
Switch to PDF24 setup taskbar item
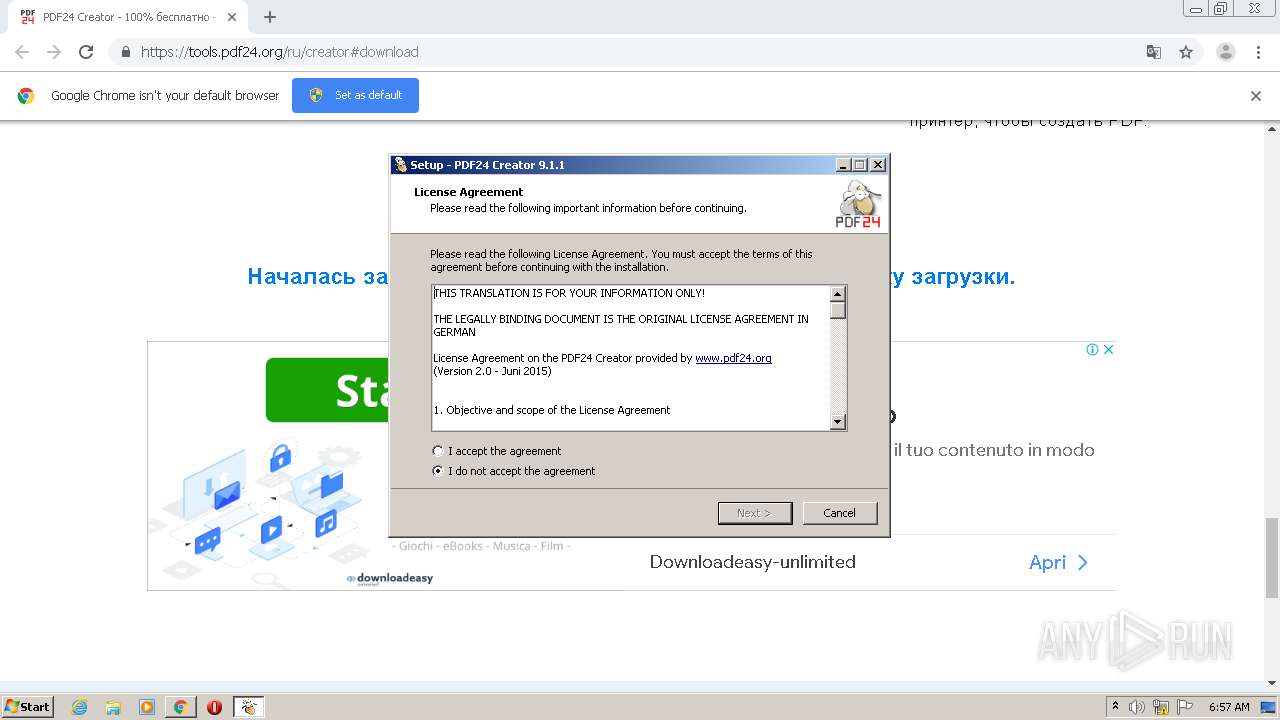(249, 707)
